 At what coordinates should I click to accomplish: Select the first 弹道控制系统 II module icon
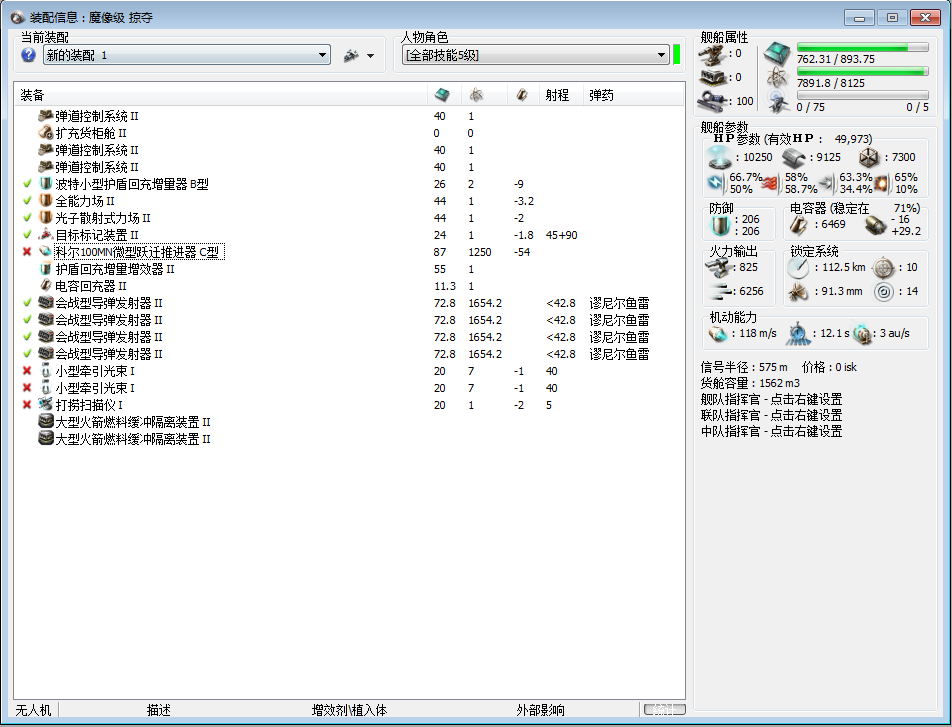pyautogui.click(x=46, y=115)
